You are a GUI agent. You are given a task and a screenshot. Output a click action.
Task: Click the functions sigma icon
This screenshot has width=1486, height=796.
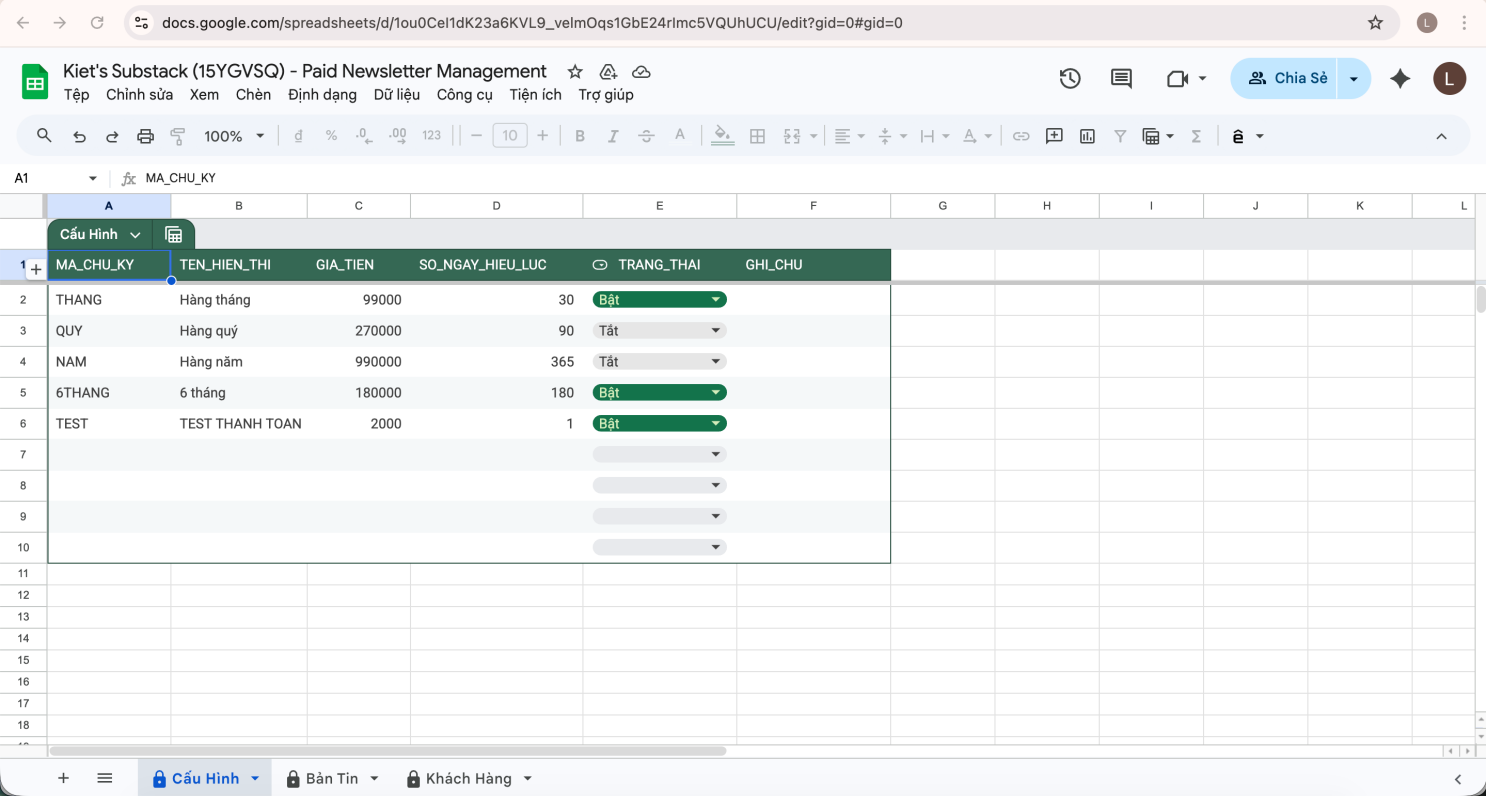click(1196, 136)
